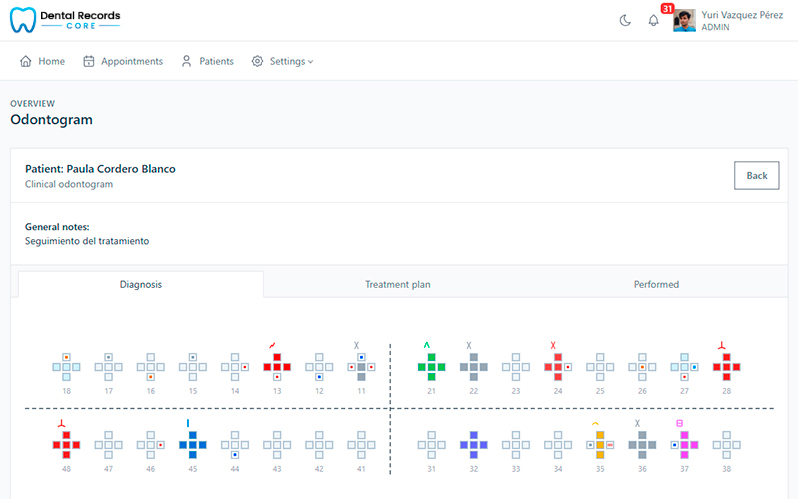Image resolution: width=798 pixels, height=499 pixels.
Task: Expand the Settings dropdown menu
Action: [282, 61]
